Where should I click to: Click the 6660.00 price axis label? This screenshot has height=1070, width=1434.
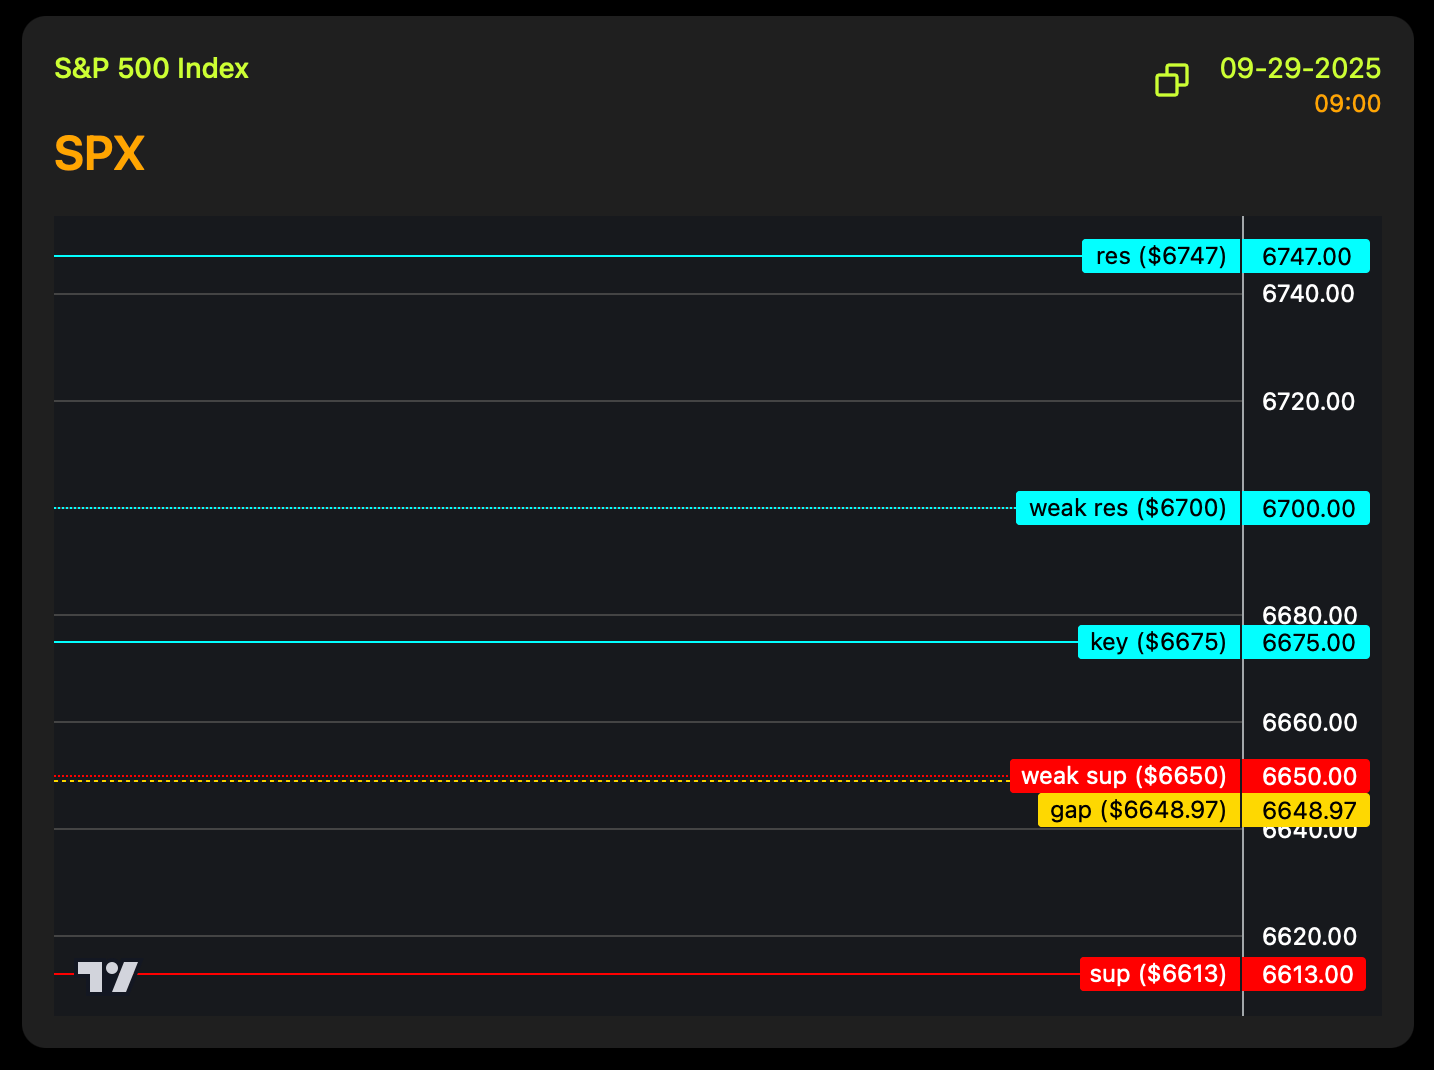1308,723
